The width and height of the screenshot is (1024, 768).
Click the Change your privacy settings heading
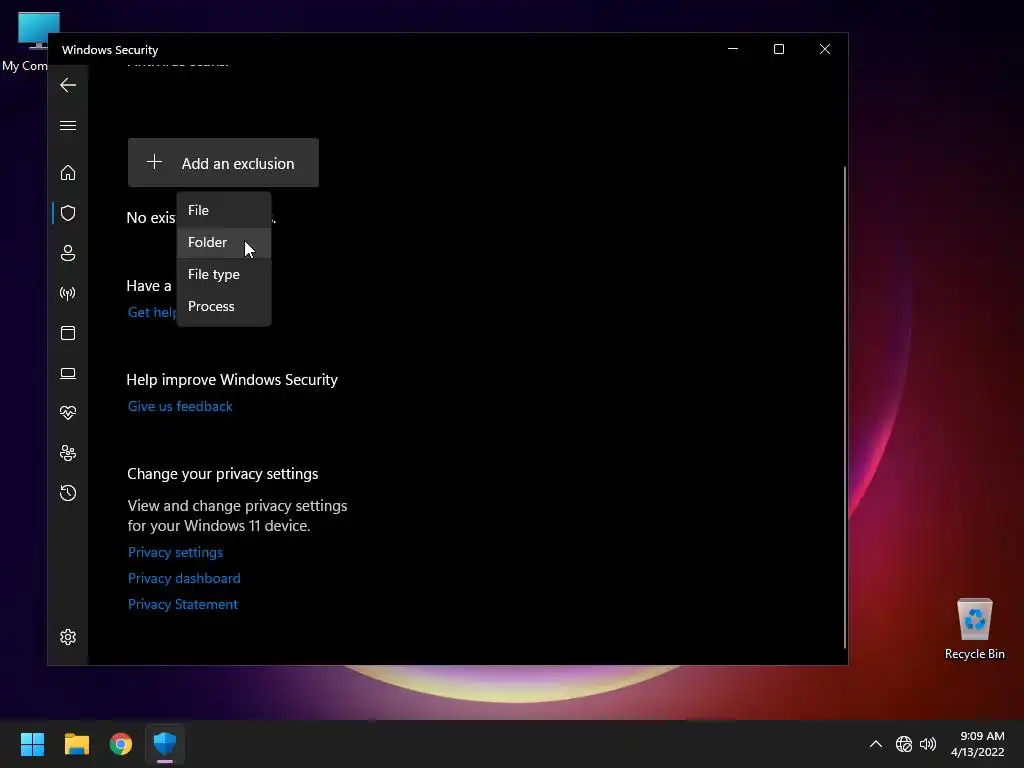click(x=223, y=474)
